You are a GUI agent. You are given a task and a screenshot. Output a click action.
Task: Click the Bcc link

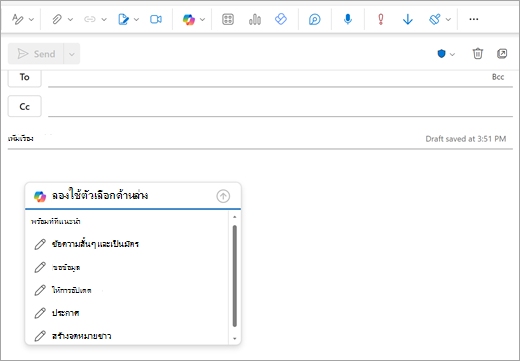point(498,77)
